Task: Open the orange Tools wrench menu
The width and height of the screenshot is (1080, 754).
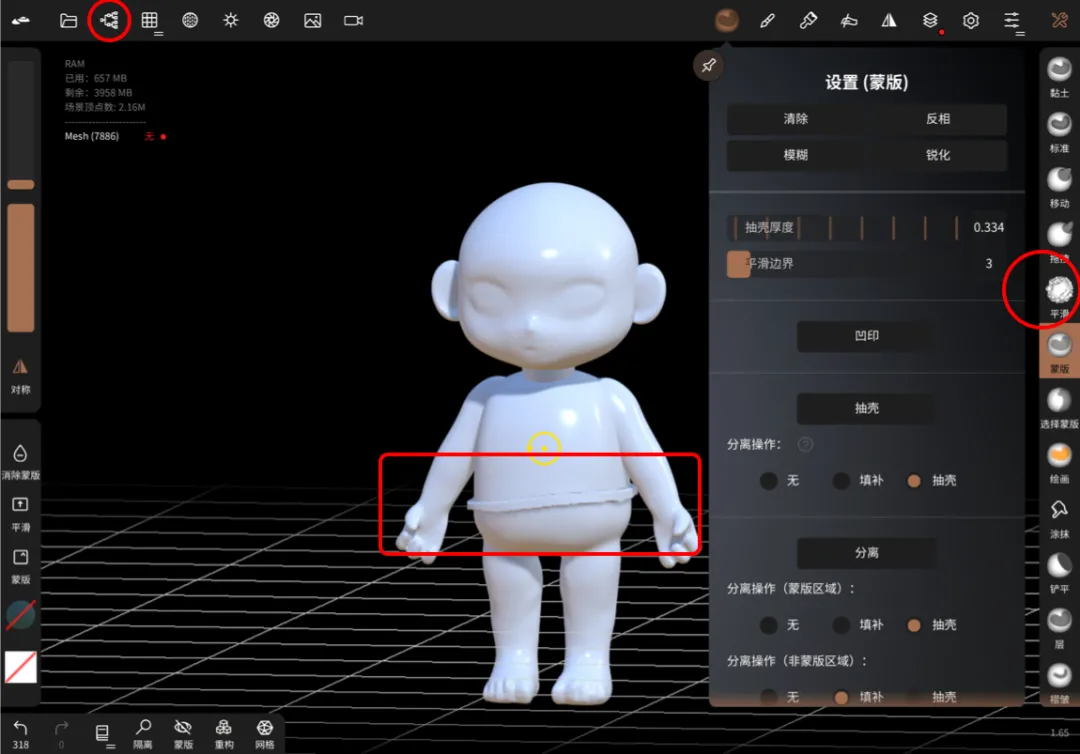Action: [1059, 21]
